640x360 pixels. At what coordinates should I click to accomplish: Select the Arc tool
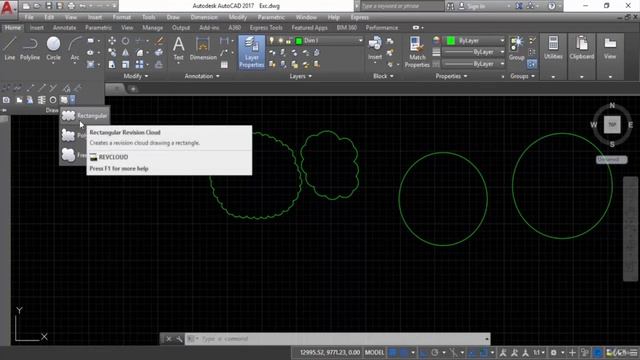coord(75,49)
